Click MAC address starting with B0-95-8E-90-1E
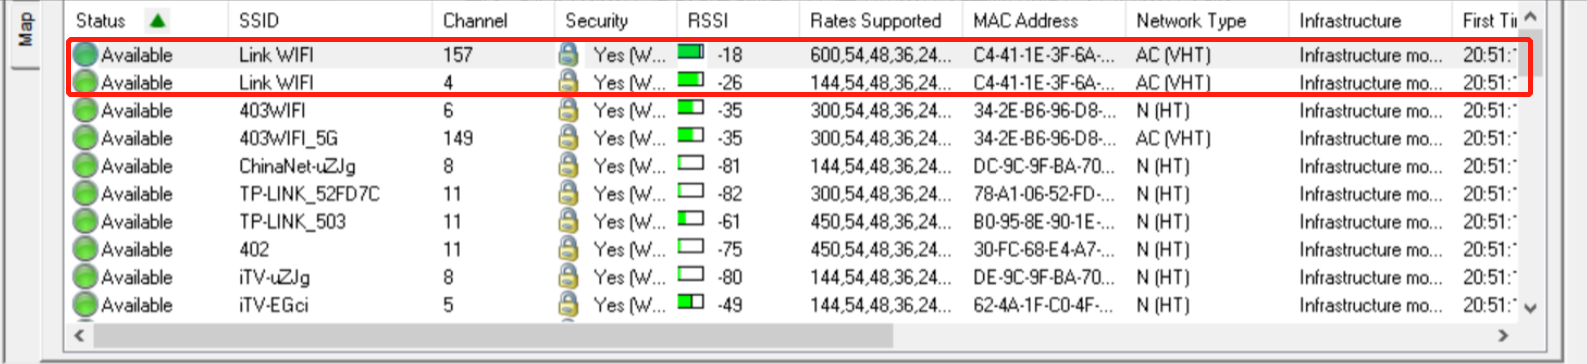 1044,222
